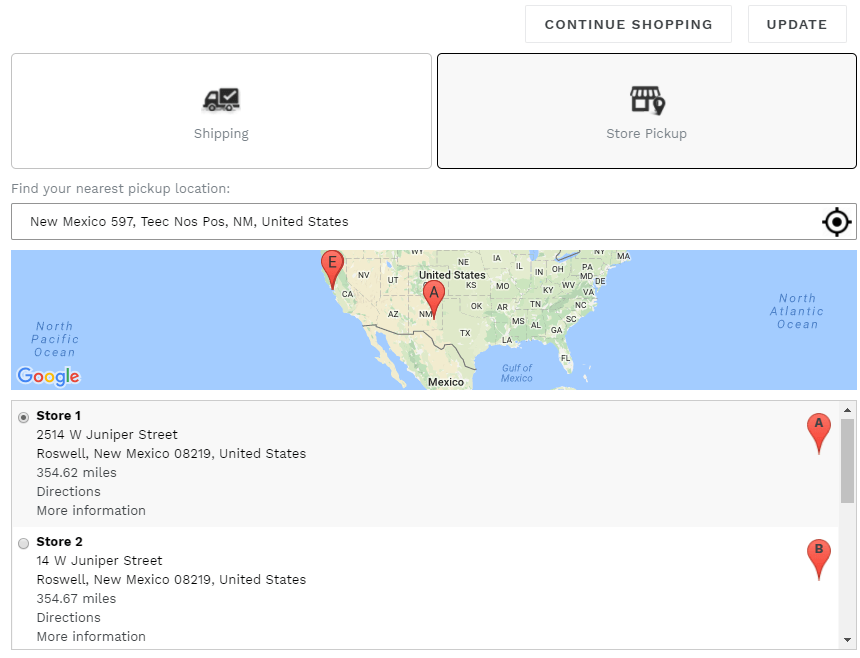Open More information for Store 2
The height and width of the screenshot is (658, 860).
[91, 636]
